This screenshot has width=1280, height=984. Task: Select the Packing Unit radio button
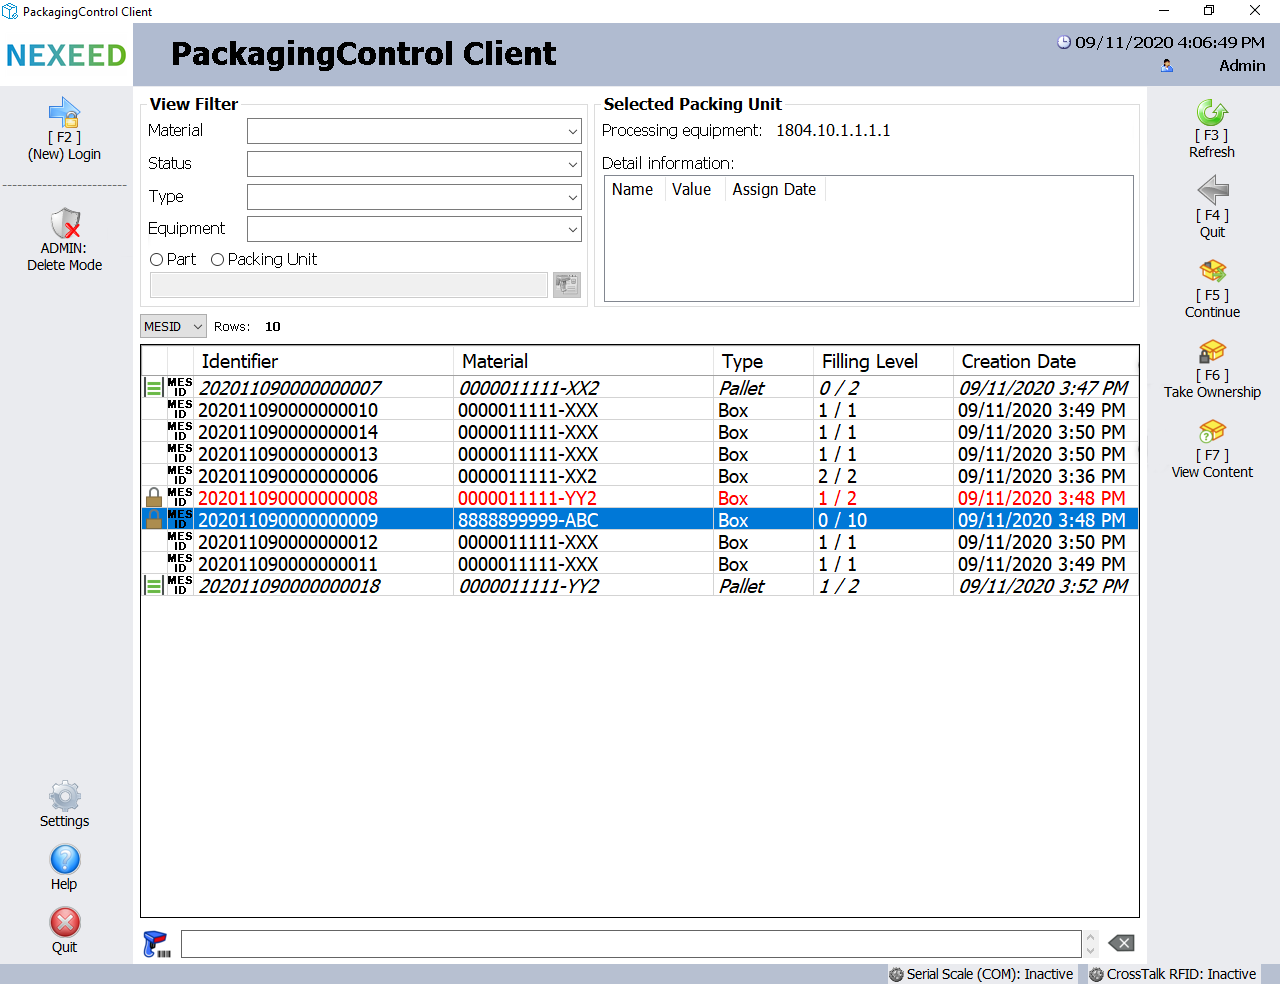218,260
